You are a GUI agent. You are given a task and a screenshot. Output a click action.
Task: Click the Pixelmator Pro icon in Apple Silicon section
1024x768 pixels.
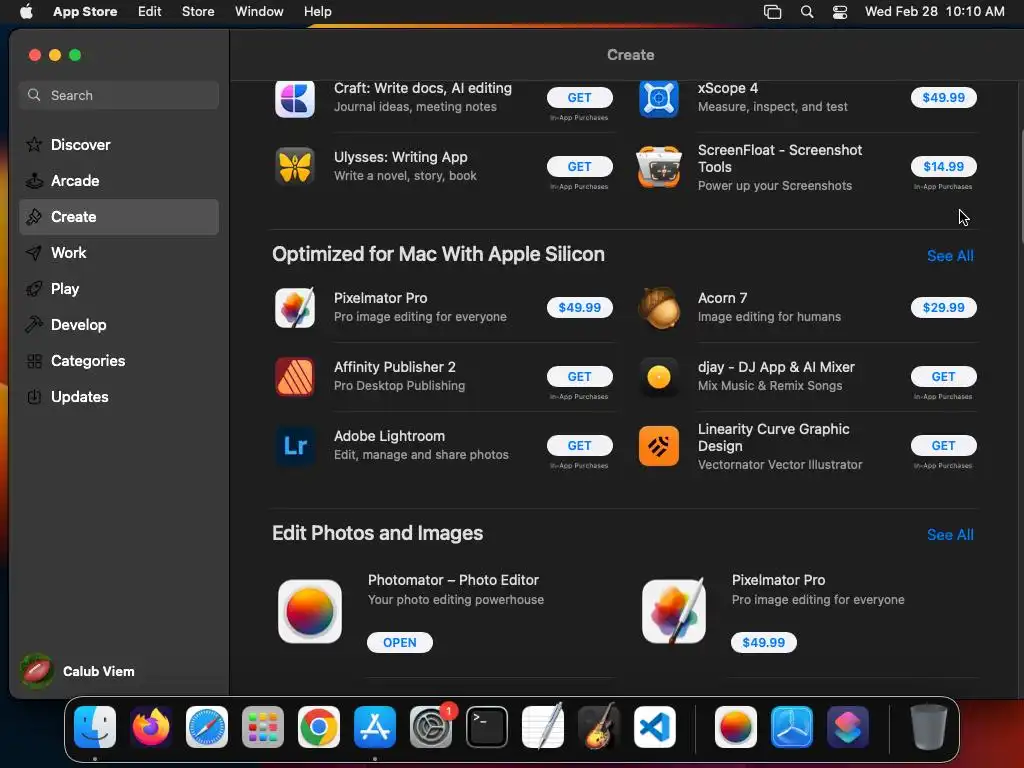click(295, 307)
